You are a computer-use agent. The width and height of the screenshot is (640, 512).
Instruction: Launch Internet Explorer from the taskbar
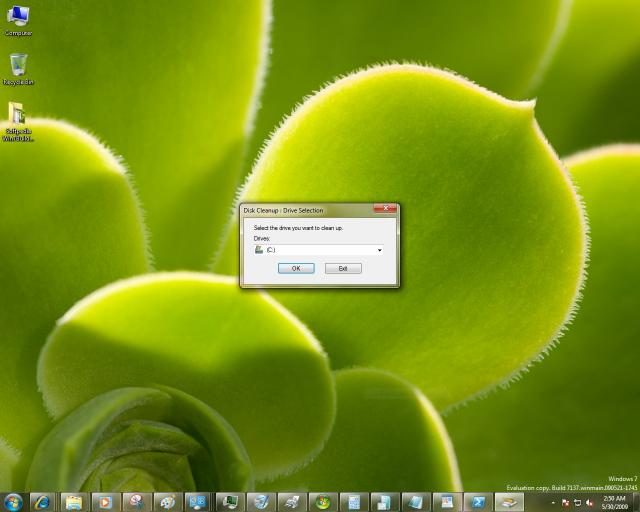click(42, 501)
